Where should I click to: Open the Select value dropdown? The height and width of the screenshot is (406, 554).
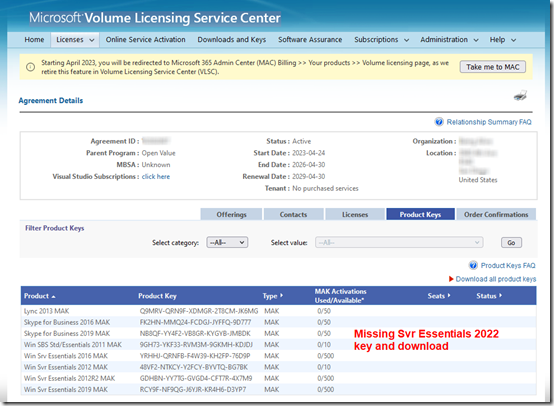399,242
